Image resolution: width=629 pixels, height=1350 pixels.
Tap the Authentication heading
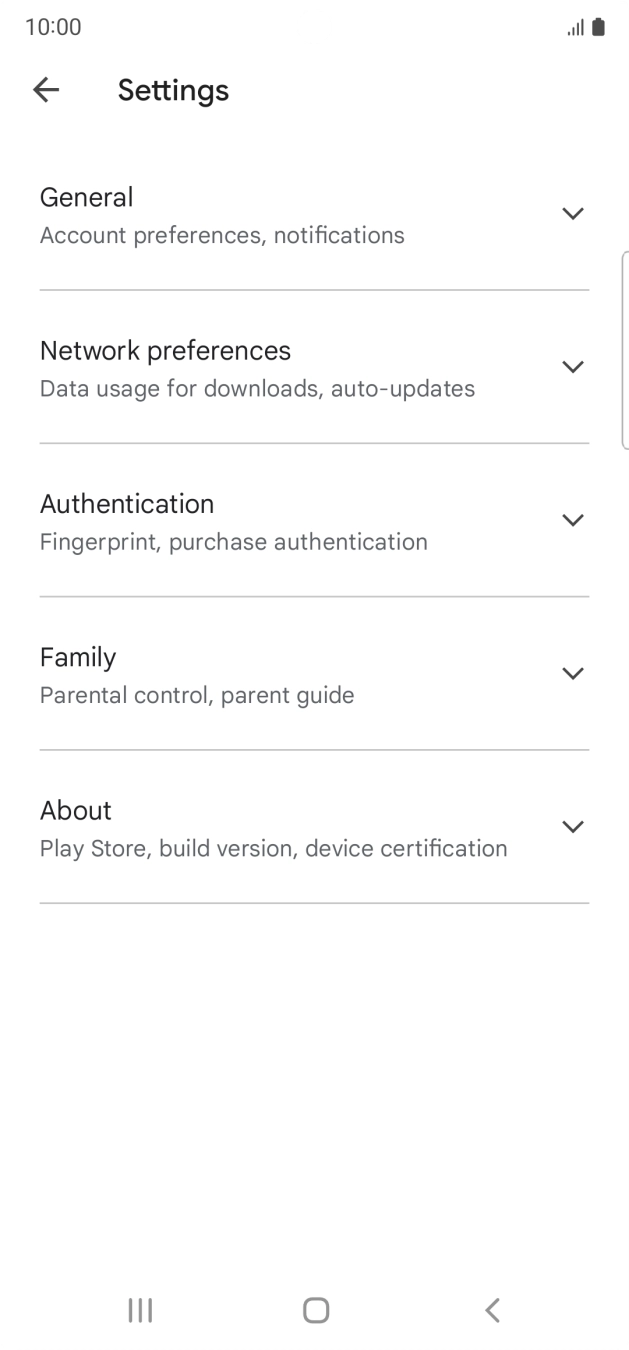pos(127,504)
